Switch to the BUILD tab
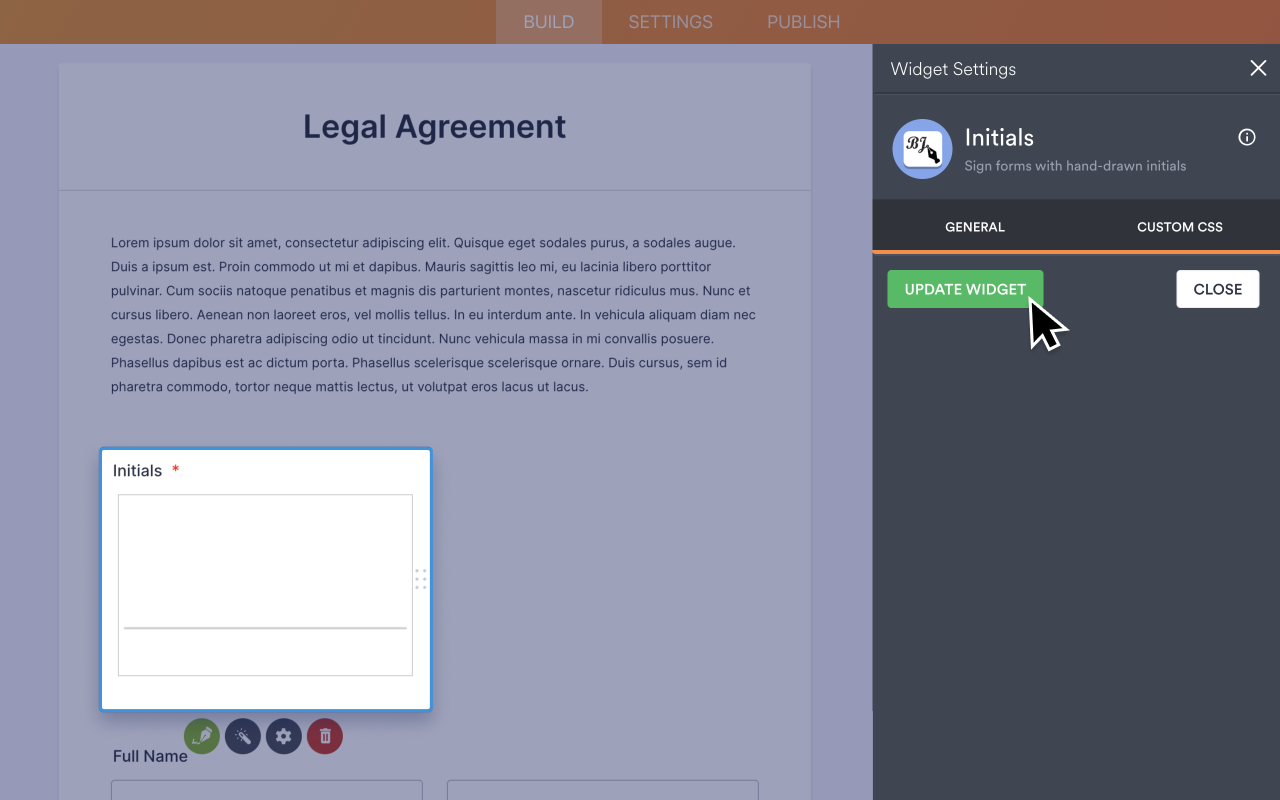The width and height of the screenshot is (1280, 800). coord(548,22)
